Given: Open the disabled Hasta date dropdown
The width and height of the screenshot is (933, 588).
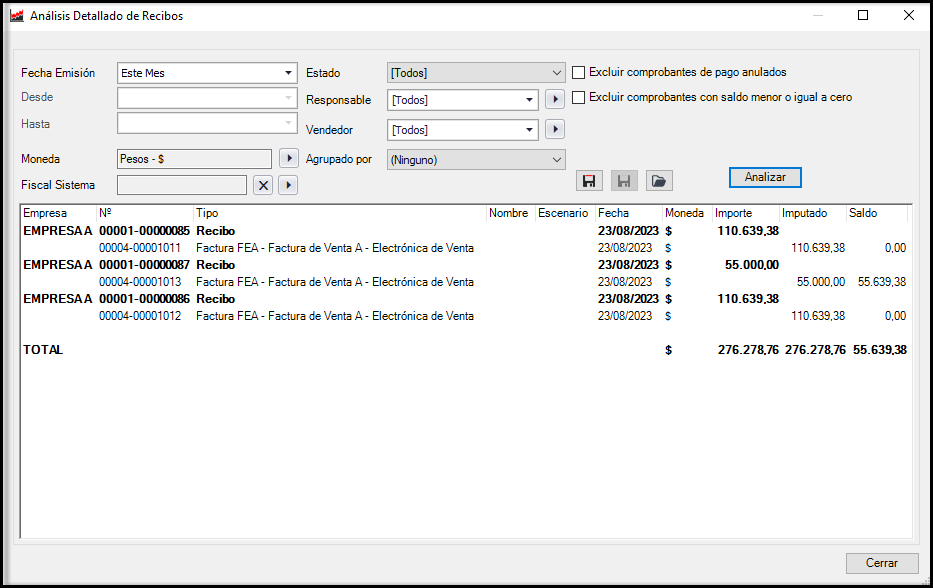Looking at the screenshot, I should (288, 123).
